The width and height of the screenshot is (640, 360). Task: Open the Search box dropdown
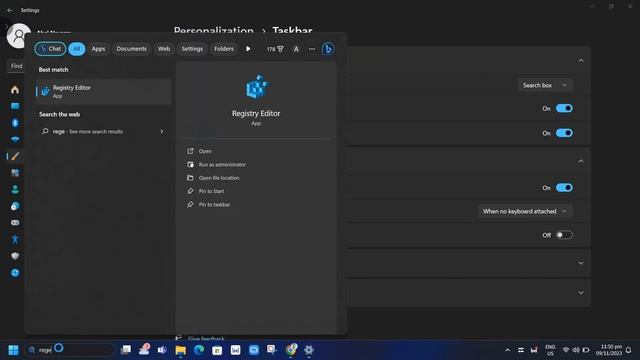coord(545,85)
